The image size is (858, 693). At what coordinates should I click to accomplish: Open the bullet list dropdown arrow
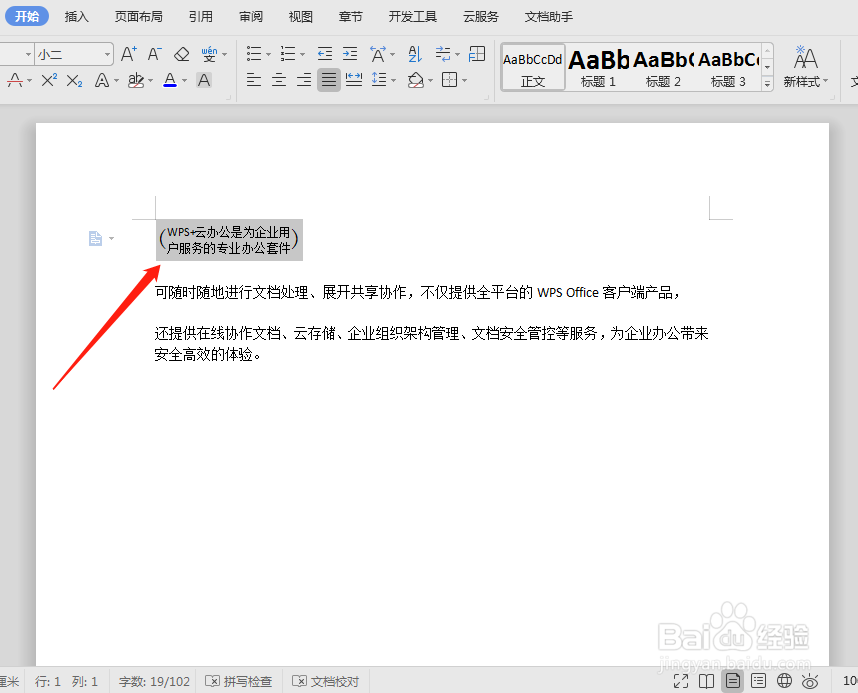point(268,52)
